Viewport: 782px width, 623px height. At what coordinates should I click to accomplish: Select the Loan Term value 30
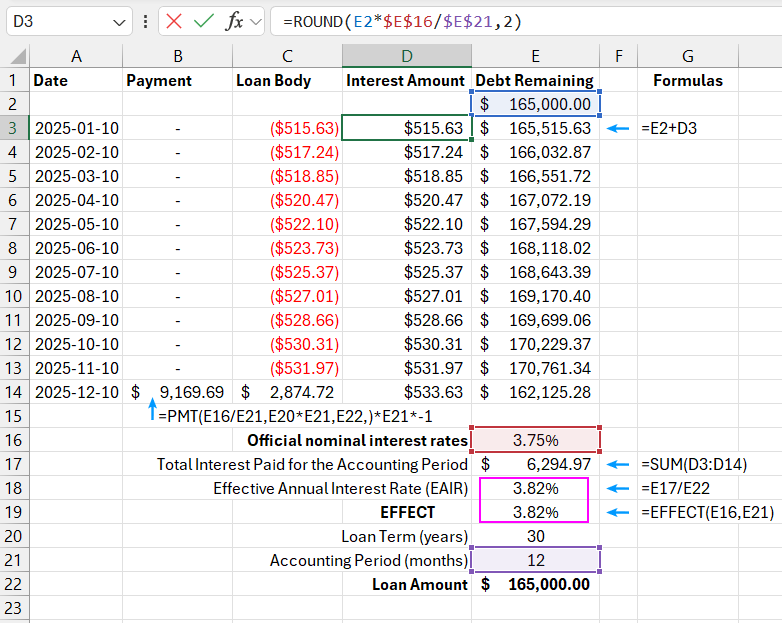535,536
